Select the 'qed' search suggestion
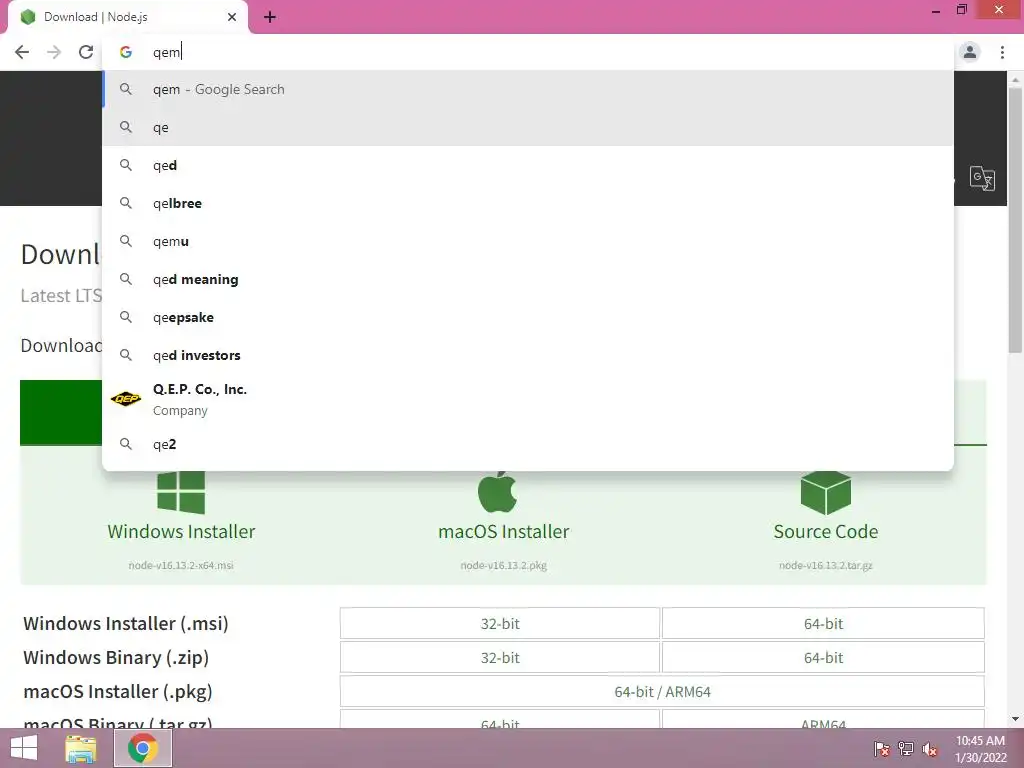Screen dimensions: 1024x768 pyautogui.click(x=528, y=165)
